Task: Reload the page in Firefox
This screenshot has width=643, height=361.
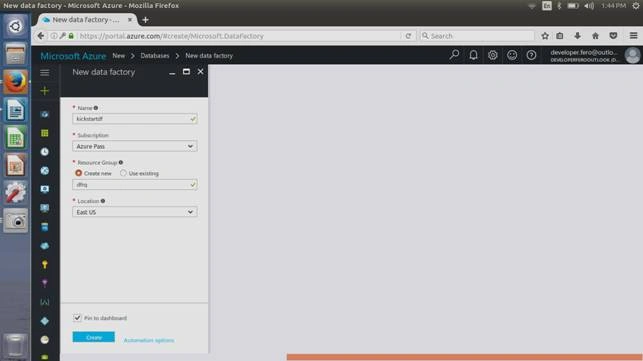Action: tap(408, 36)
